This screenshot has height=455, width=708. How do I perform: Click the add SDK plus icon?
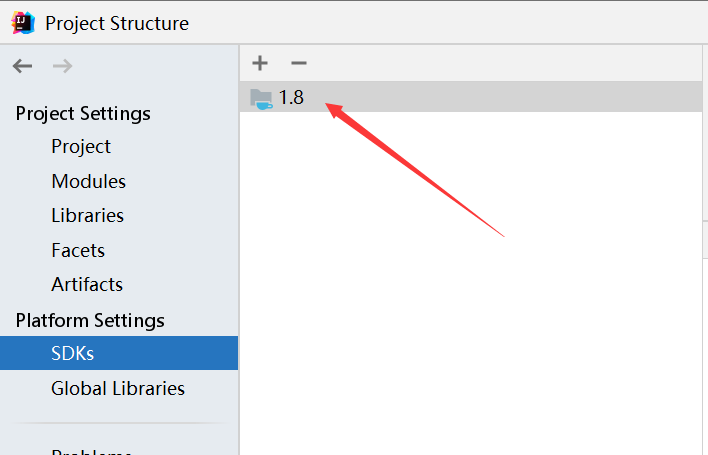click(x=260, y=63)
